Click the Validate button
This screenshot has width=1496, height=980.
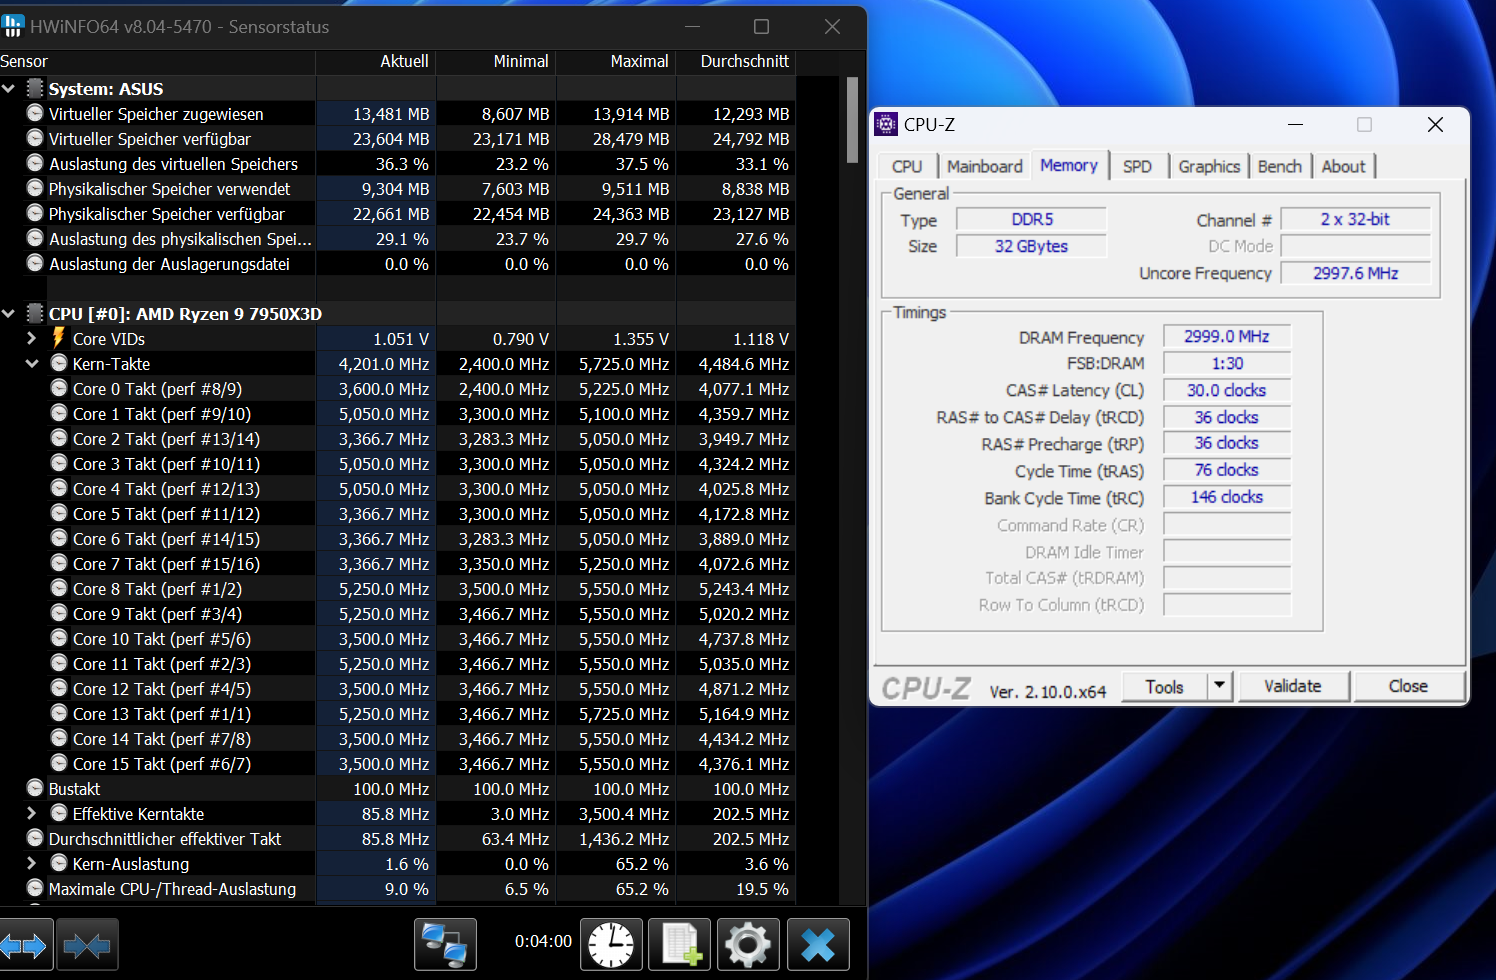(x=1292, y=686)
